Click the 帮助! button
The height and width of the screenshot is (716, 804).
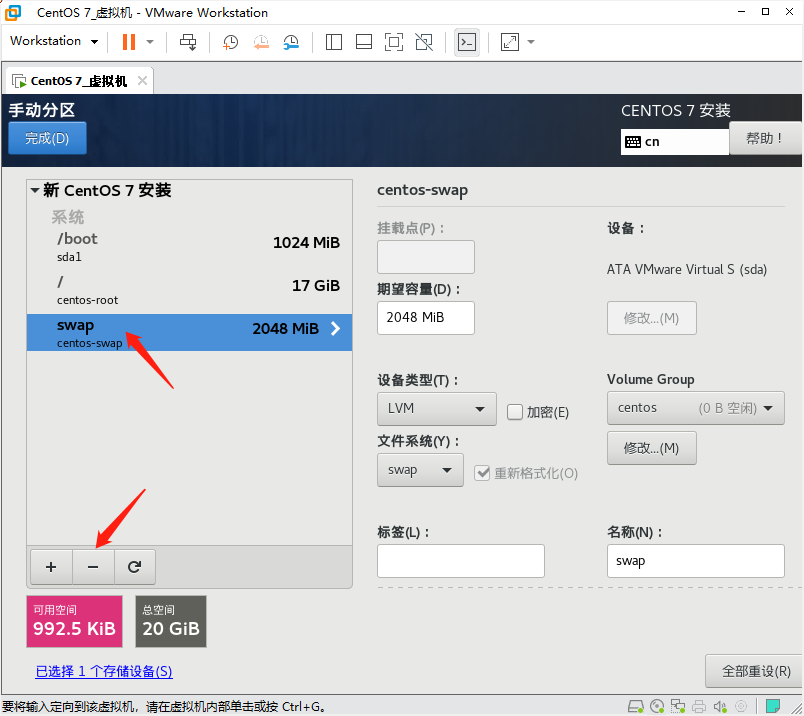765,138
